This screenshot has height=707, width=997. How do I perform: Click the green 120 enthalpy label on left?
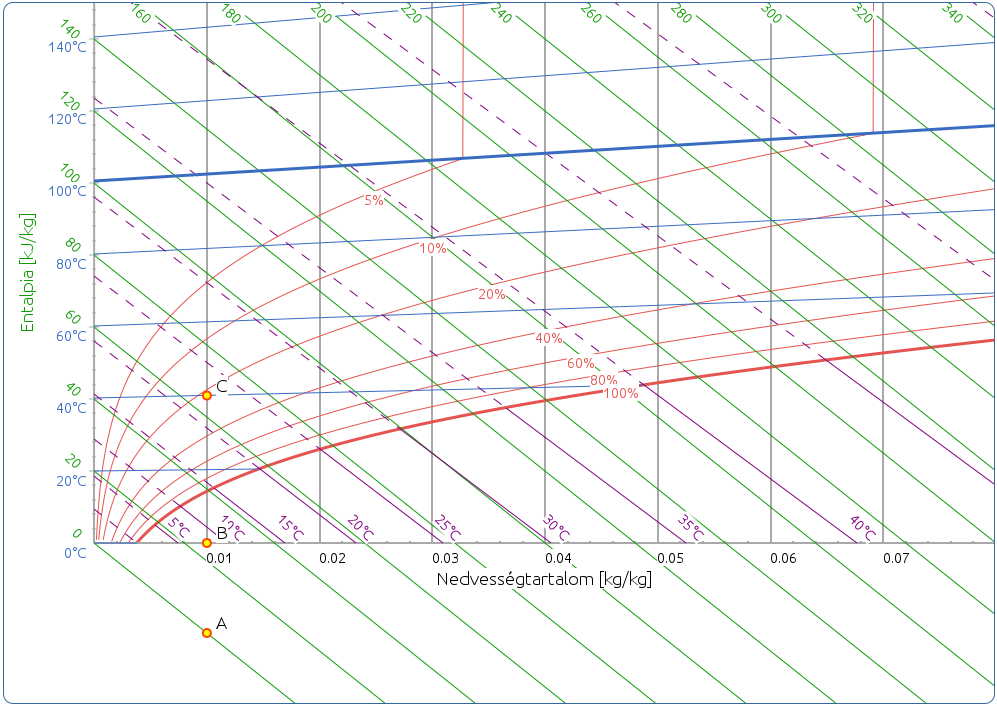pos(70,102)
